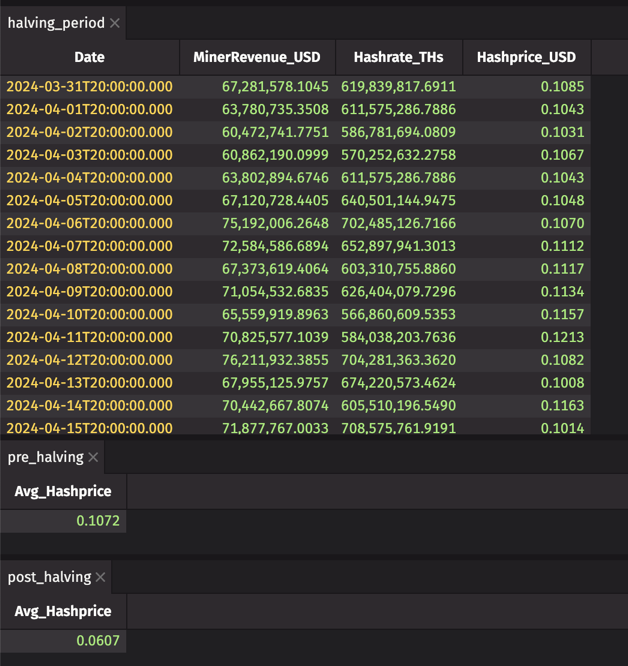Sort by MinerRevenue_USD column header
628x666 pixels.
(257, 57)
